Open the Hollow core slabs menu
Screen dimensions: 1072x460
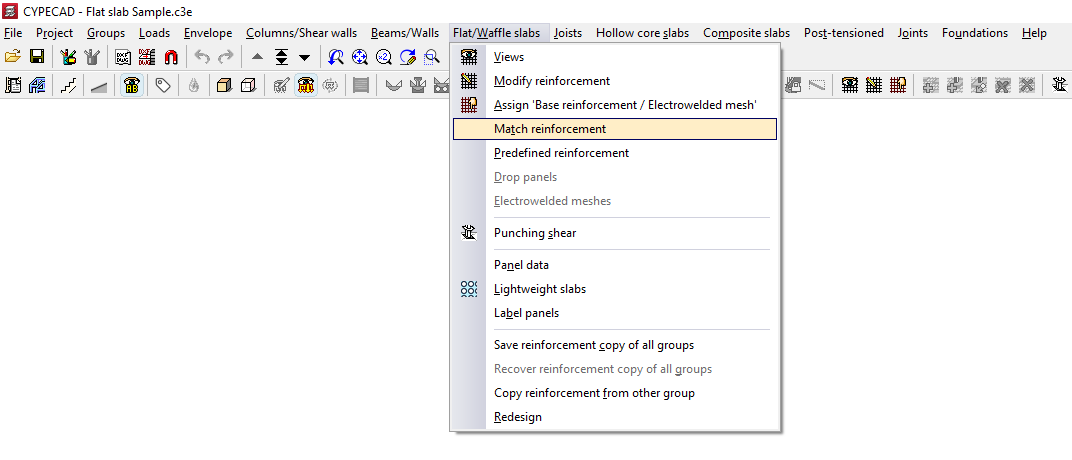coord(642,33)
